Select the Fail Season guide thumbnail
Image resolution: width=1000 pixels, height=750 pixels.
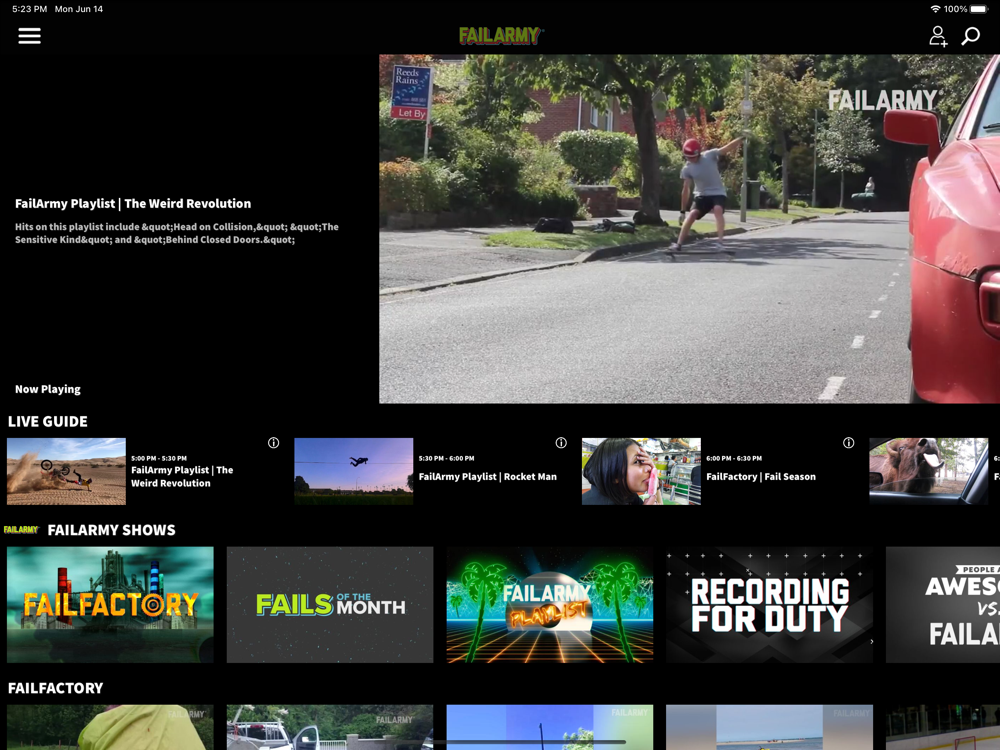pyautogui.click(x=641, y=471)
